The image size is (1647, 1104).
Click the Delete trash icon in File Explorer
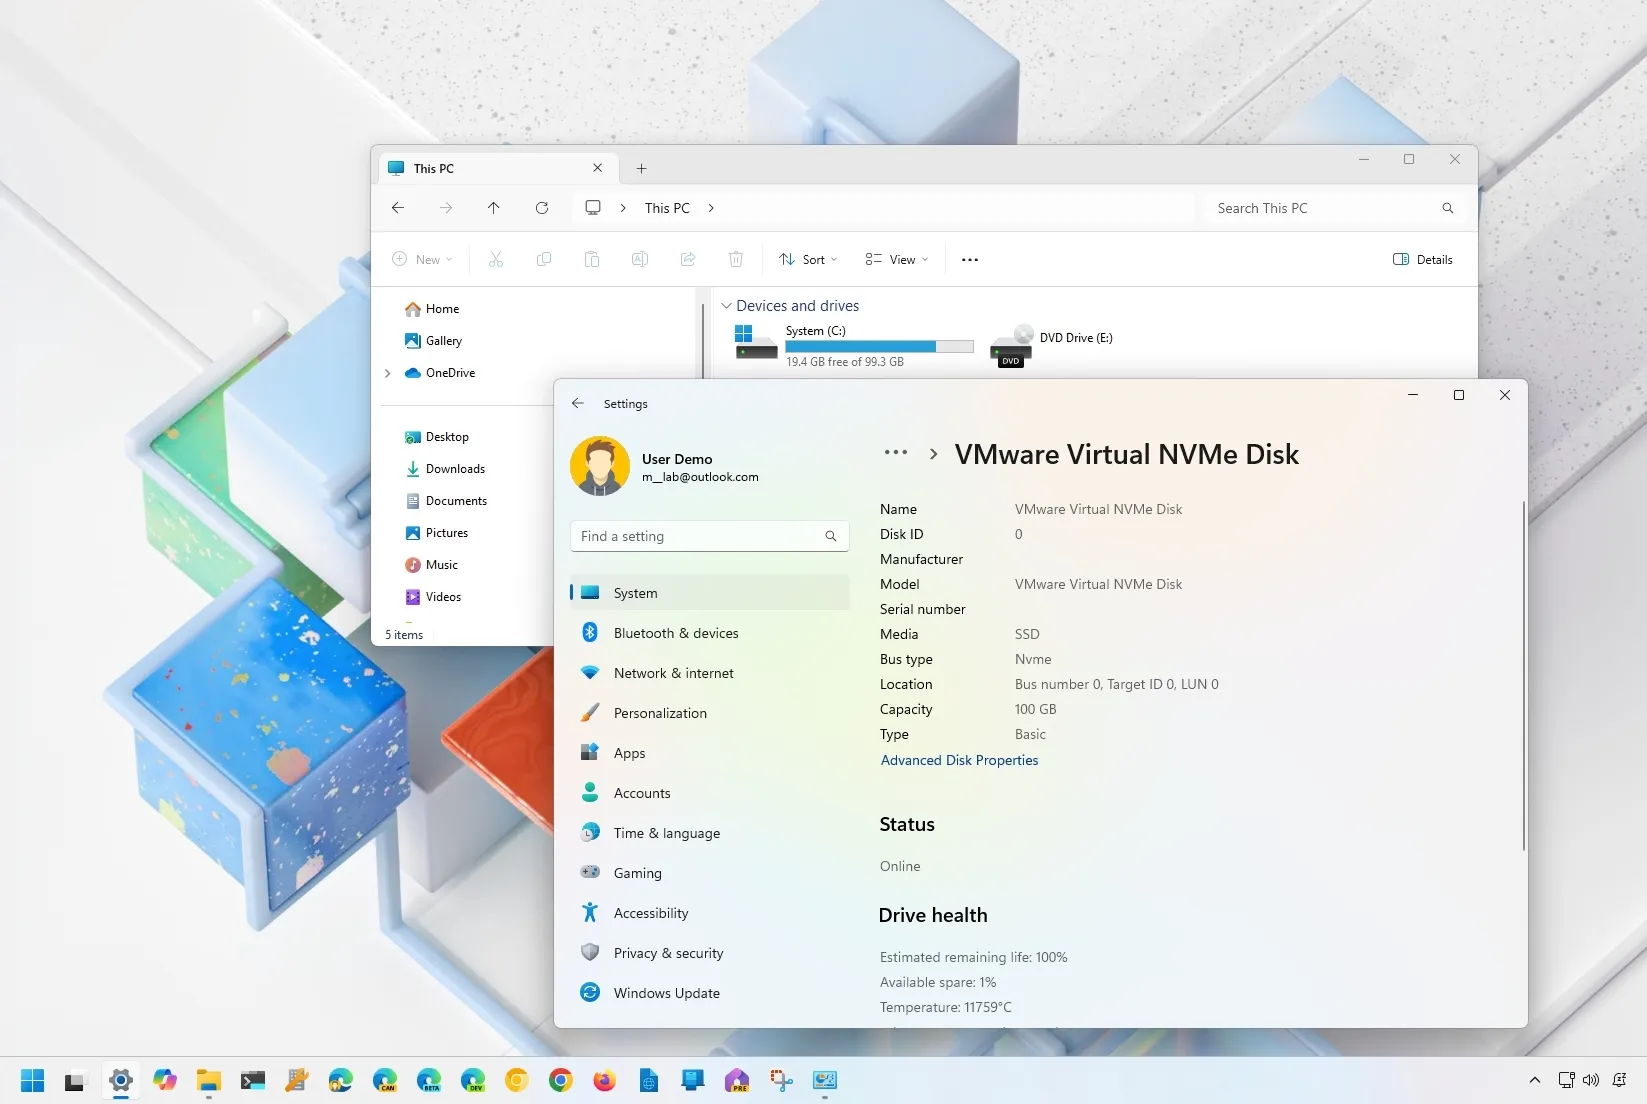click(x=736, y=259)
